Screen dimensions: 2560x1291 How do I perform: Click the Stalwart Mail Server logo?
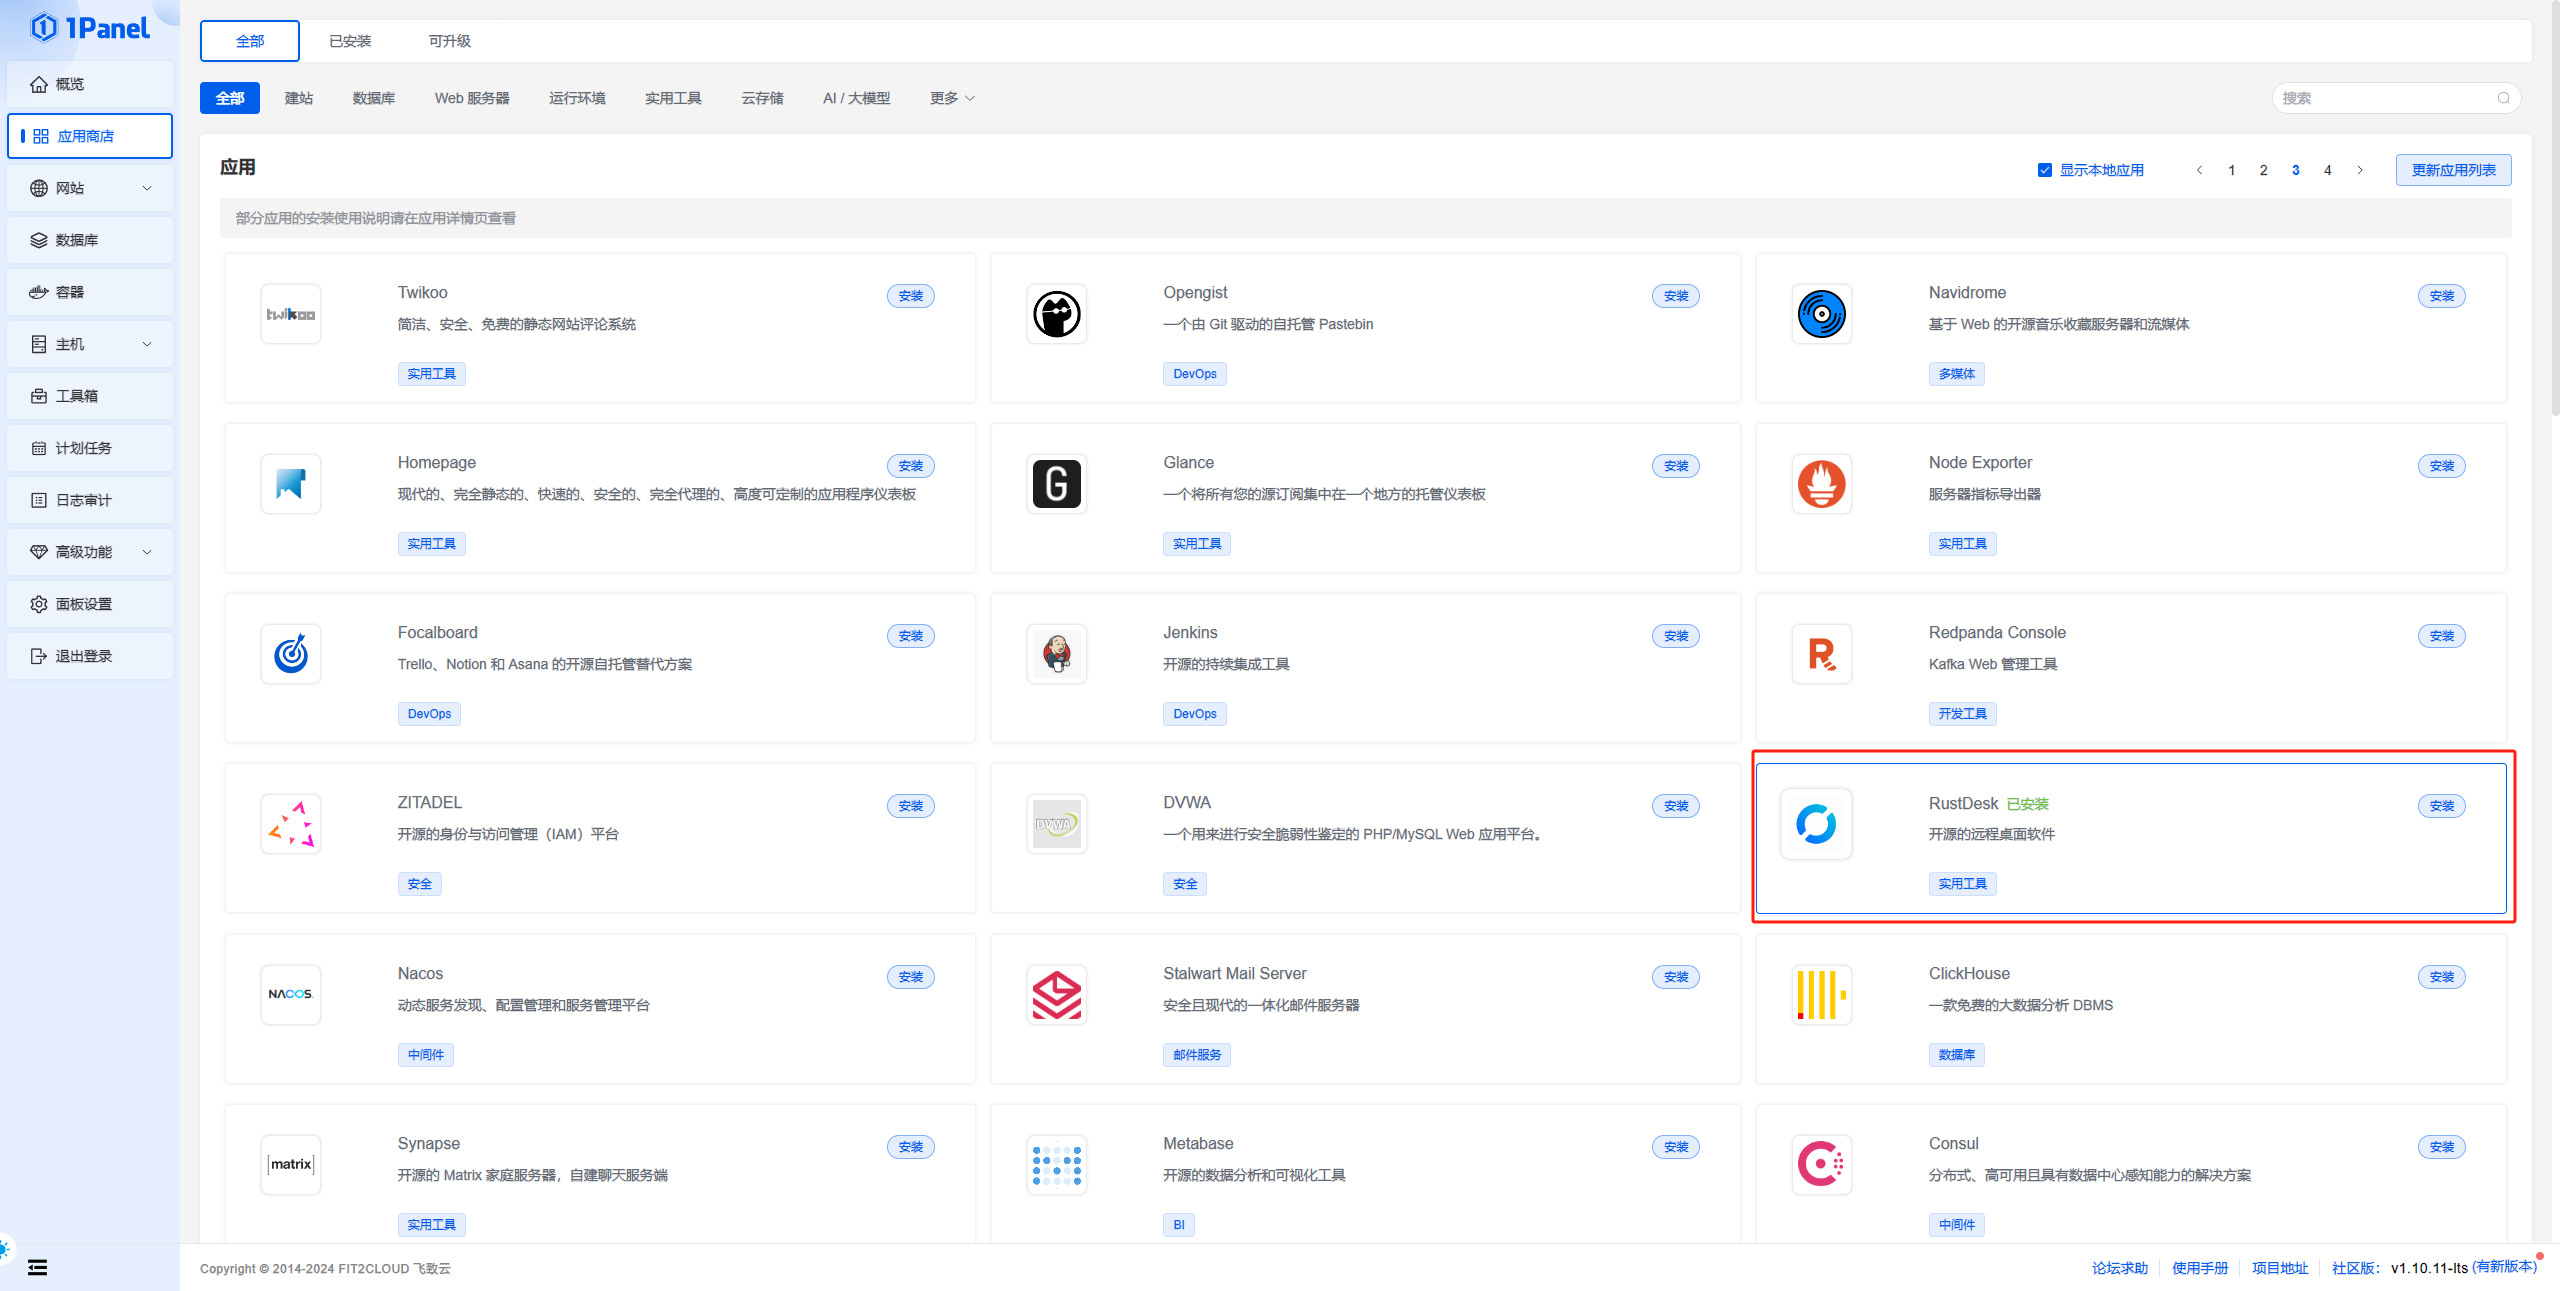1057,994
